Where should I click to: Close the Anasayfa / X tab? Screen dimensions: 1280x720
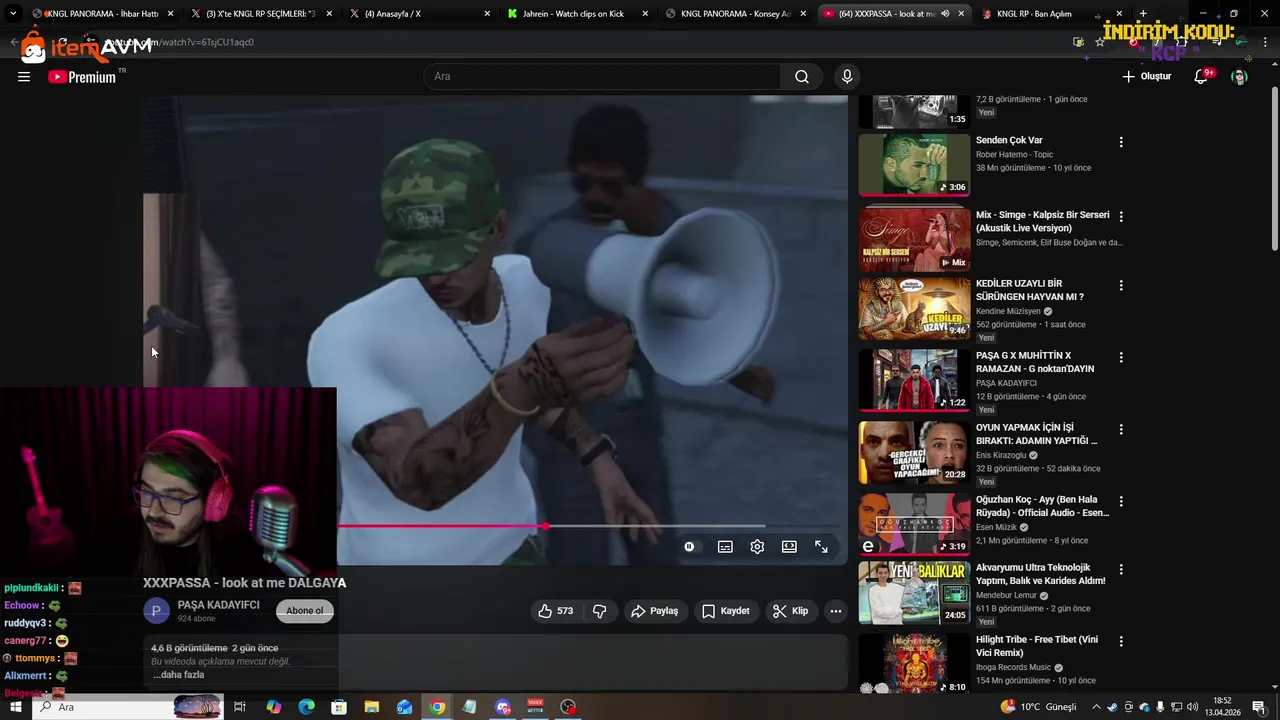tap(487, 14)
